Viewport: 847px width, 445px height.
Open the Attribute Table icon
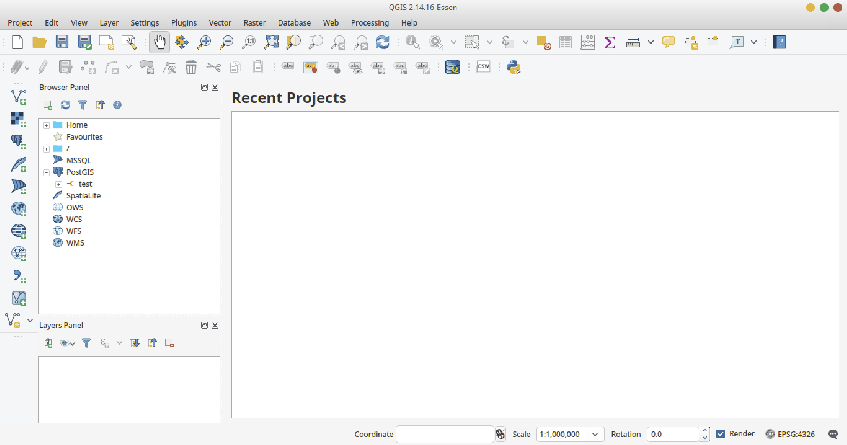pyautogui.click(x=566, y=42)
